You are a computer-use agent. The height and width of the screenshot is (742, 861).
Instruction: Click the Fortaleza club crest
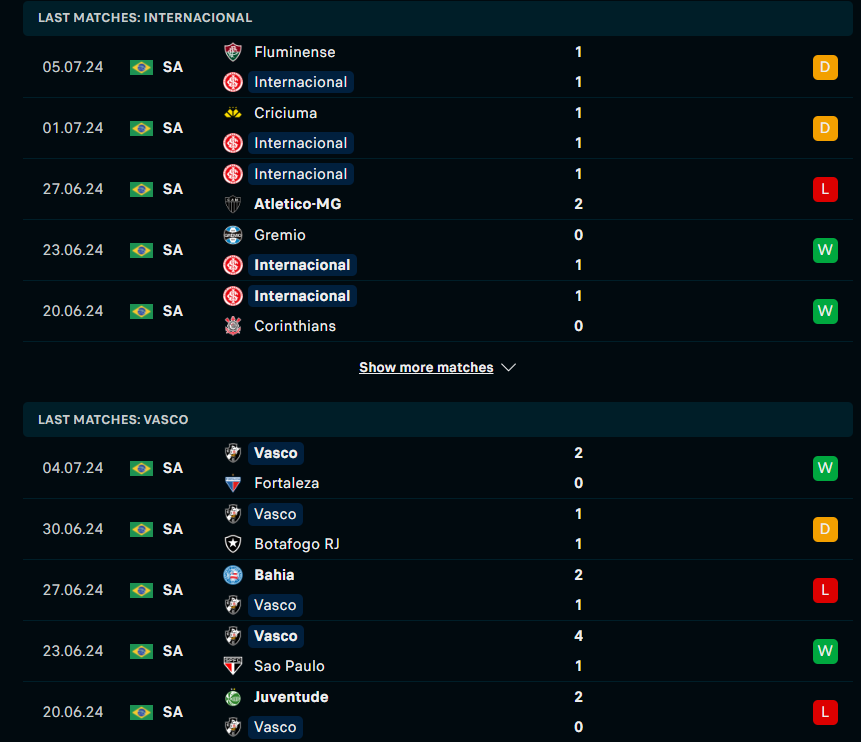point(233,483)
